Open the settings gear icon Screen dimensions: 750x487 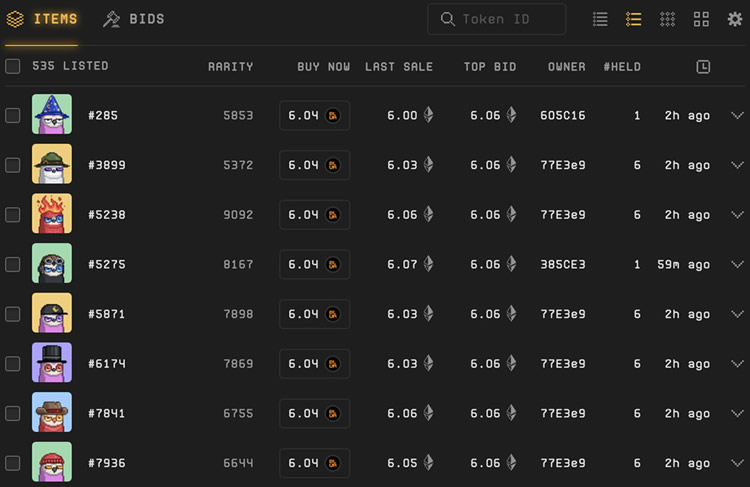(x=735, y=19)
